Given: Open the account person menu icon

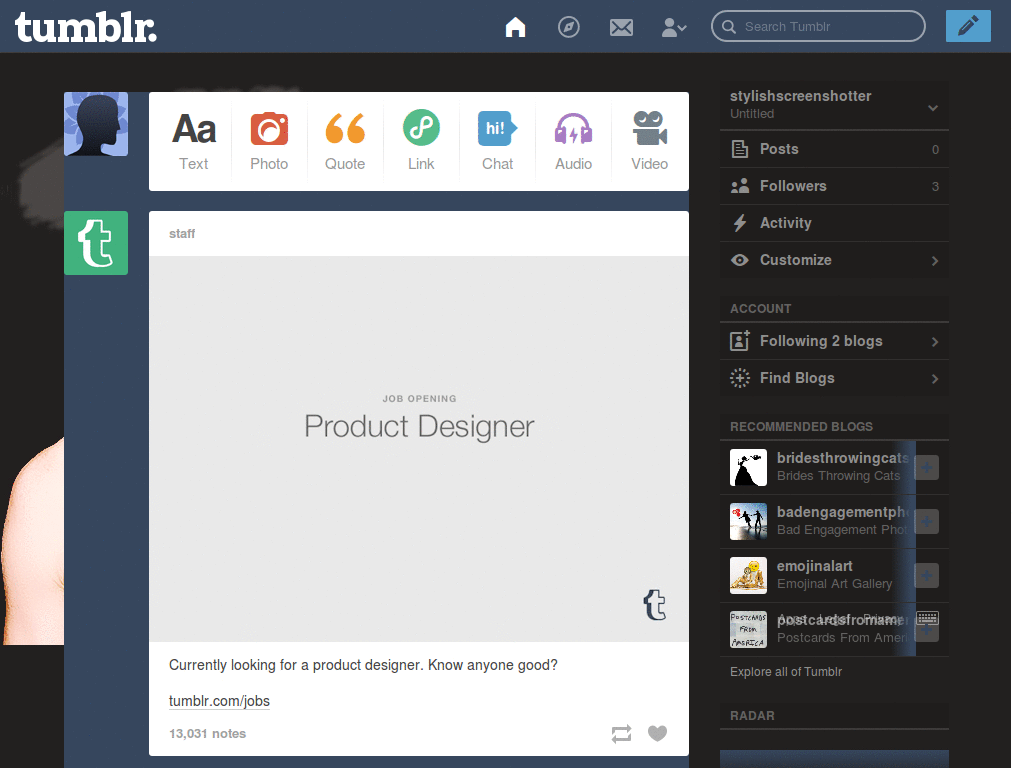Looking at the screenshot, I should coord(673,27).
